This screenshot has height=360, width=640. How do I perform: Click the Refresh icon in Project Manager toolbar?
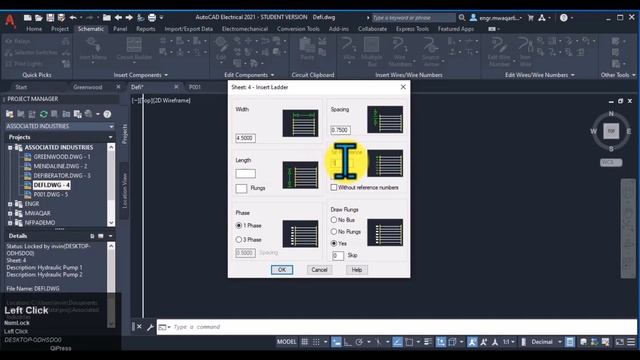[x=44, y=114]
